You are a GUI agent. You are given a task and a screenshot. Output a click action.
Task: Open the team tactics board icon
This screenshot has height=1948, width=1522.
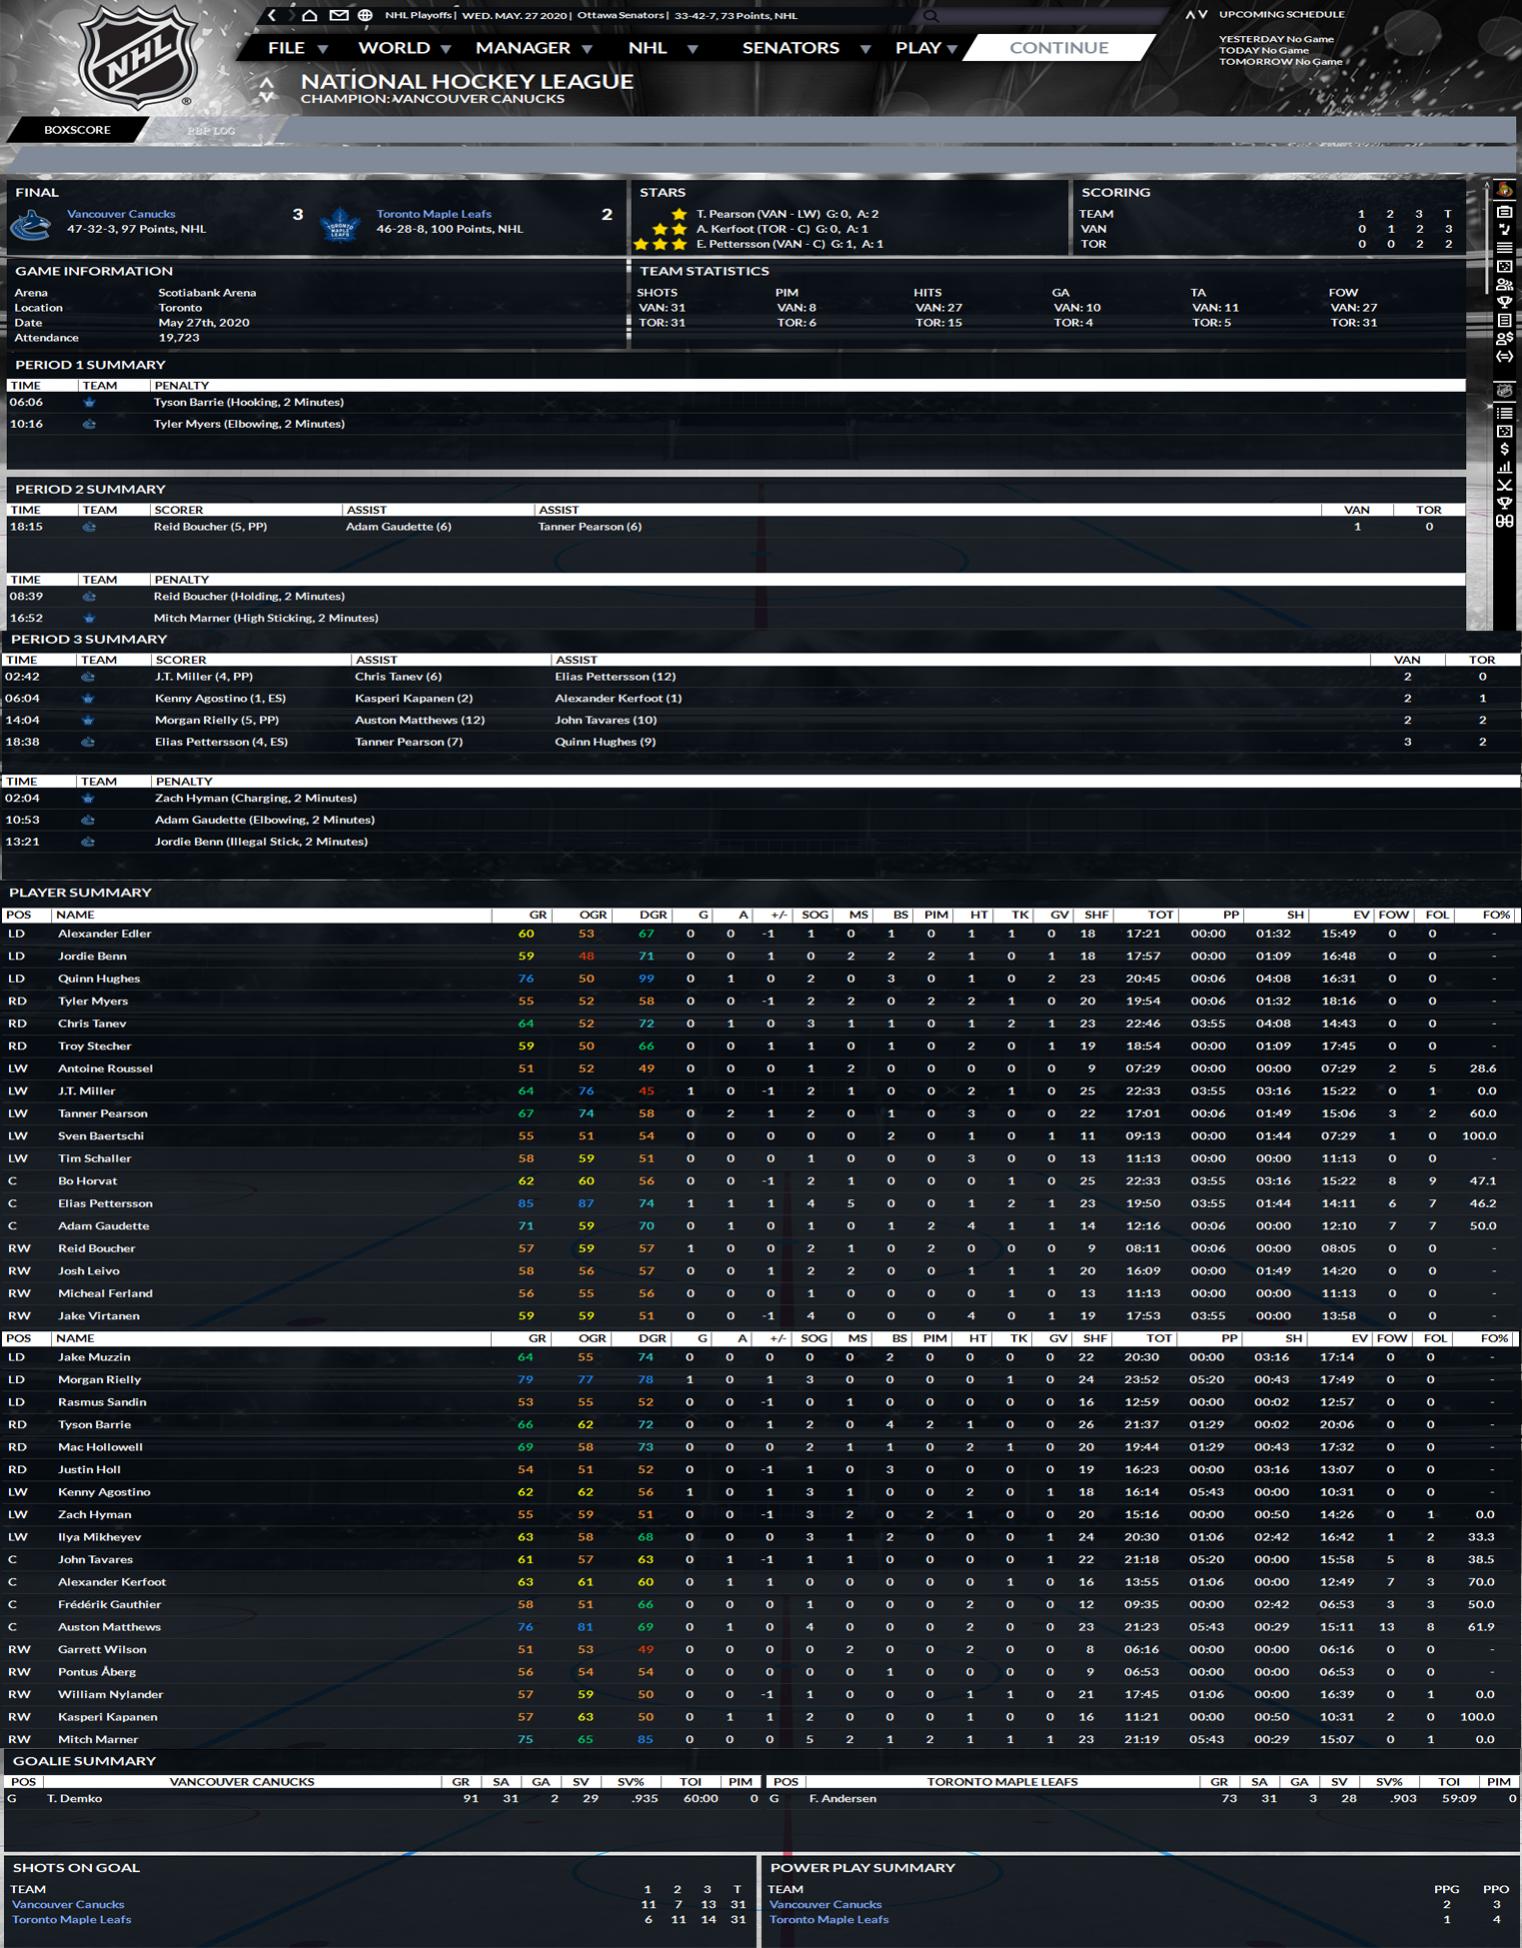coord(1504,266)
